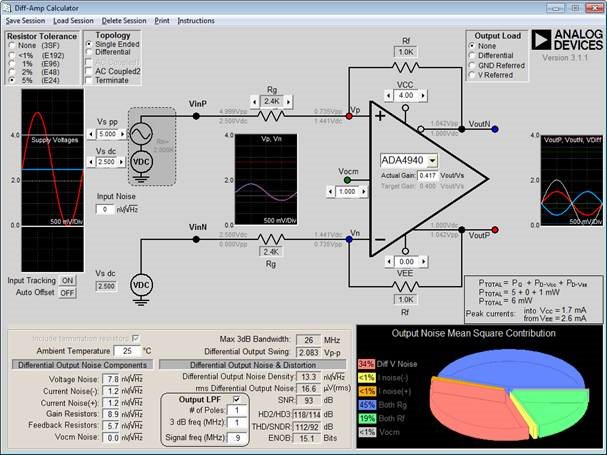Screen dimensions: 607x455
Task: Click the blue Vn node
Action: point(349,240)
